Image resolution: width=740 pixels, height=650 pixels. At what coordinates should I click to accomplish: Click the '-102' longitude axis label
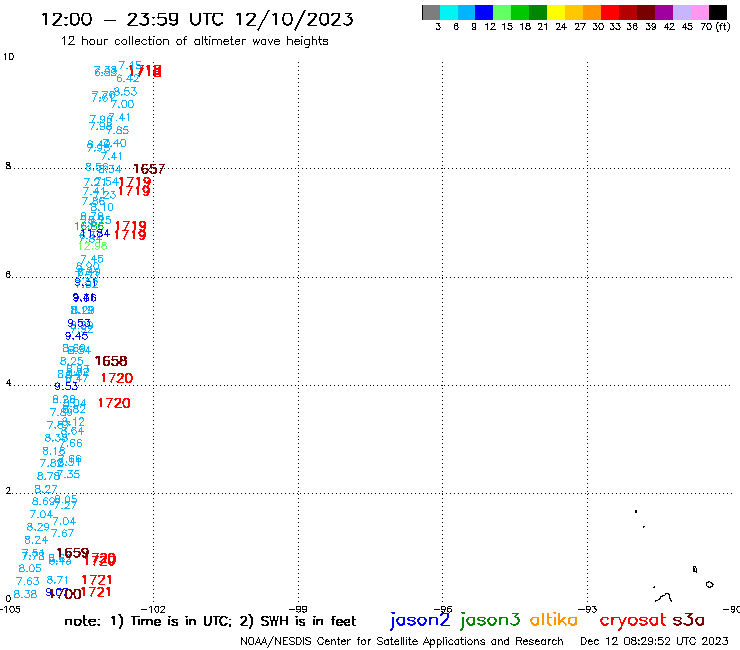153,609
